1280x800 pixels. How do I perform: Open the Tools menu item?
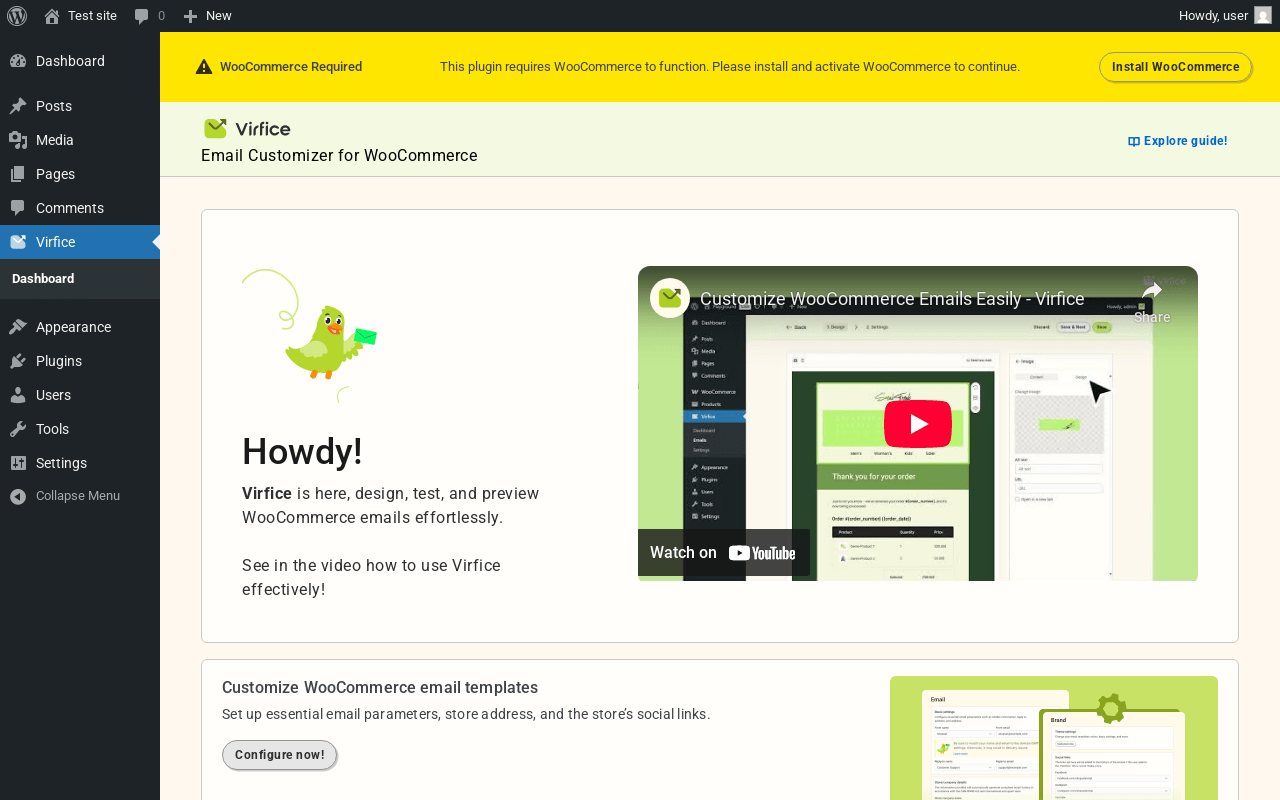click(80, 429)
